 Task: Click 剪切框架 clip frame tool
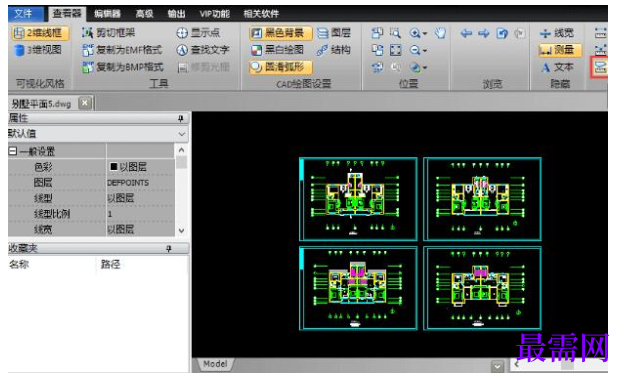(x=109, y=33)
